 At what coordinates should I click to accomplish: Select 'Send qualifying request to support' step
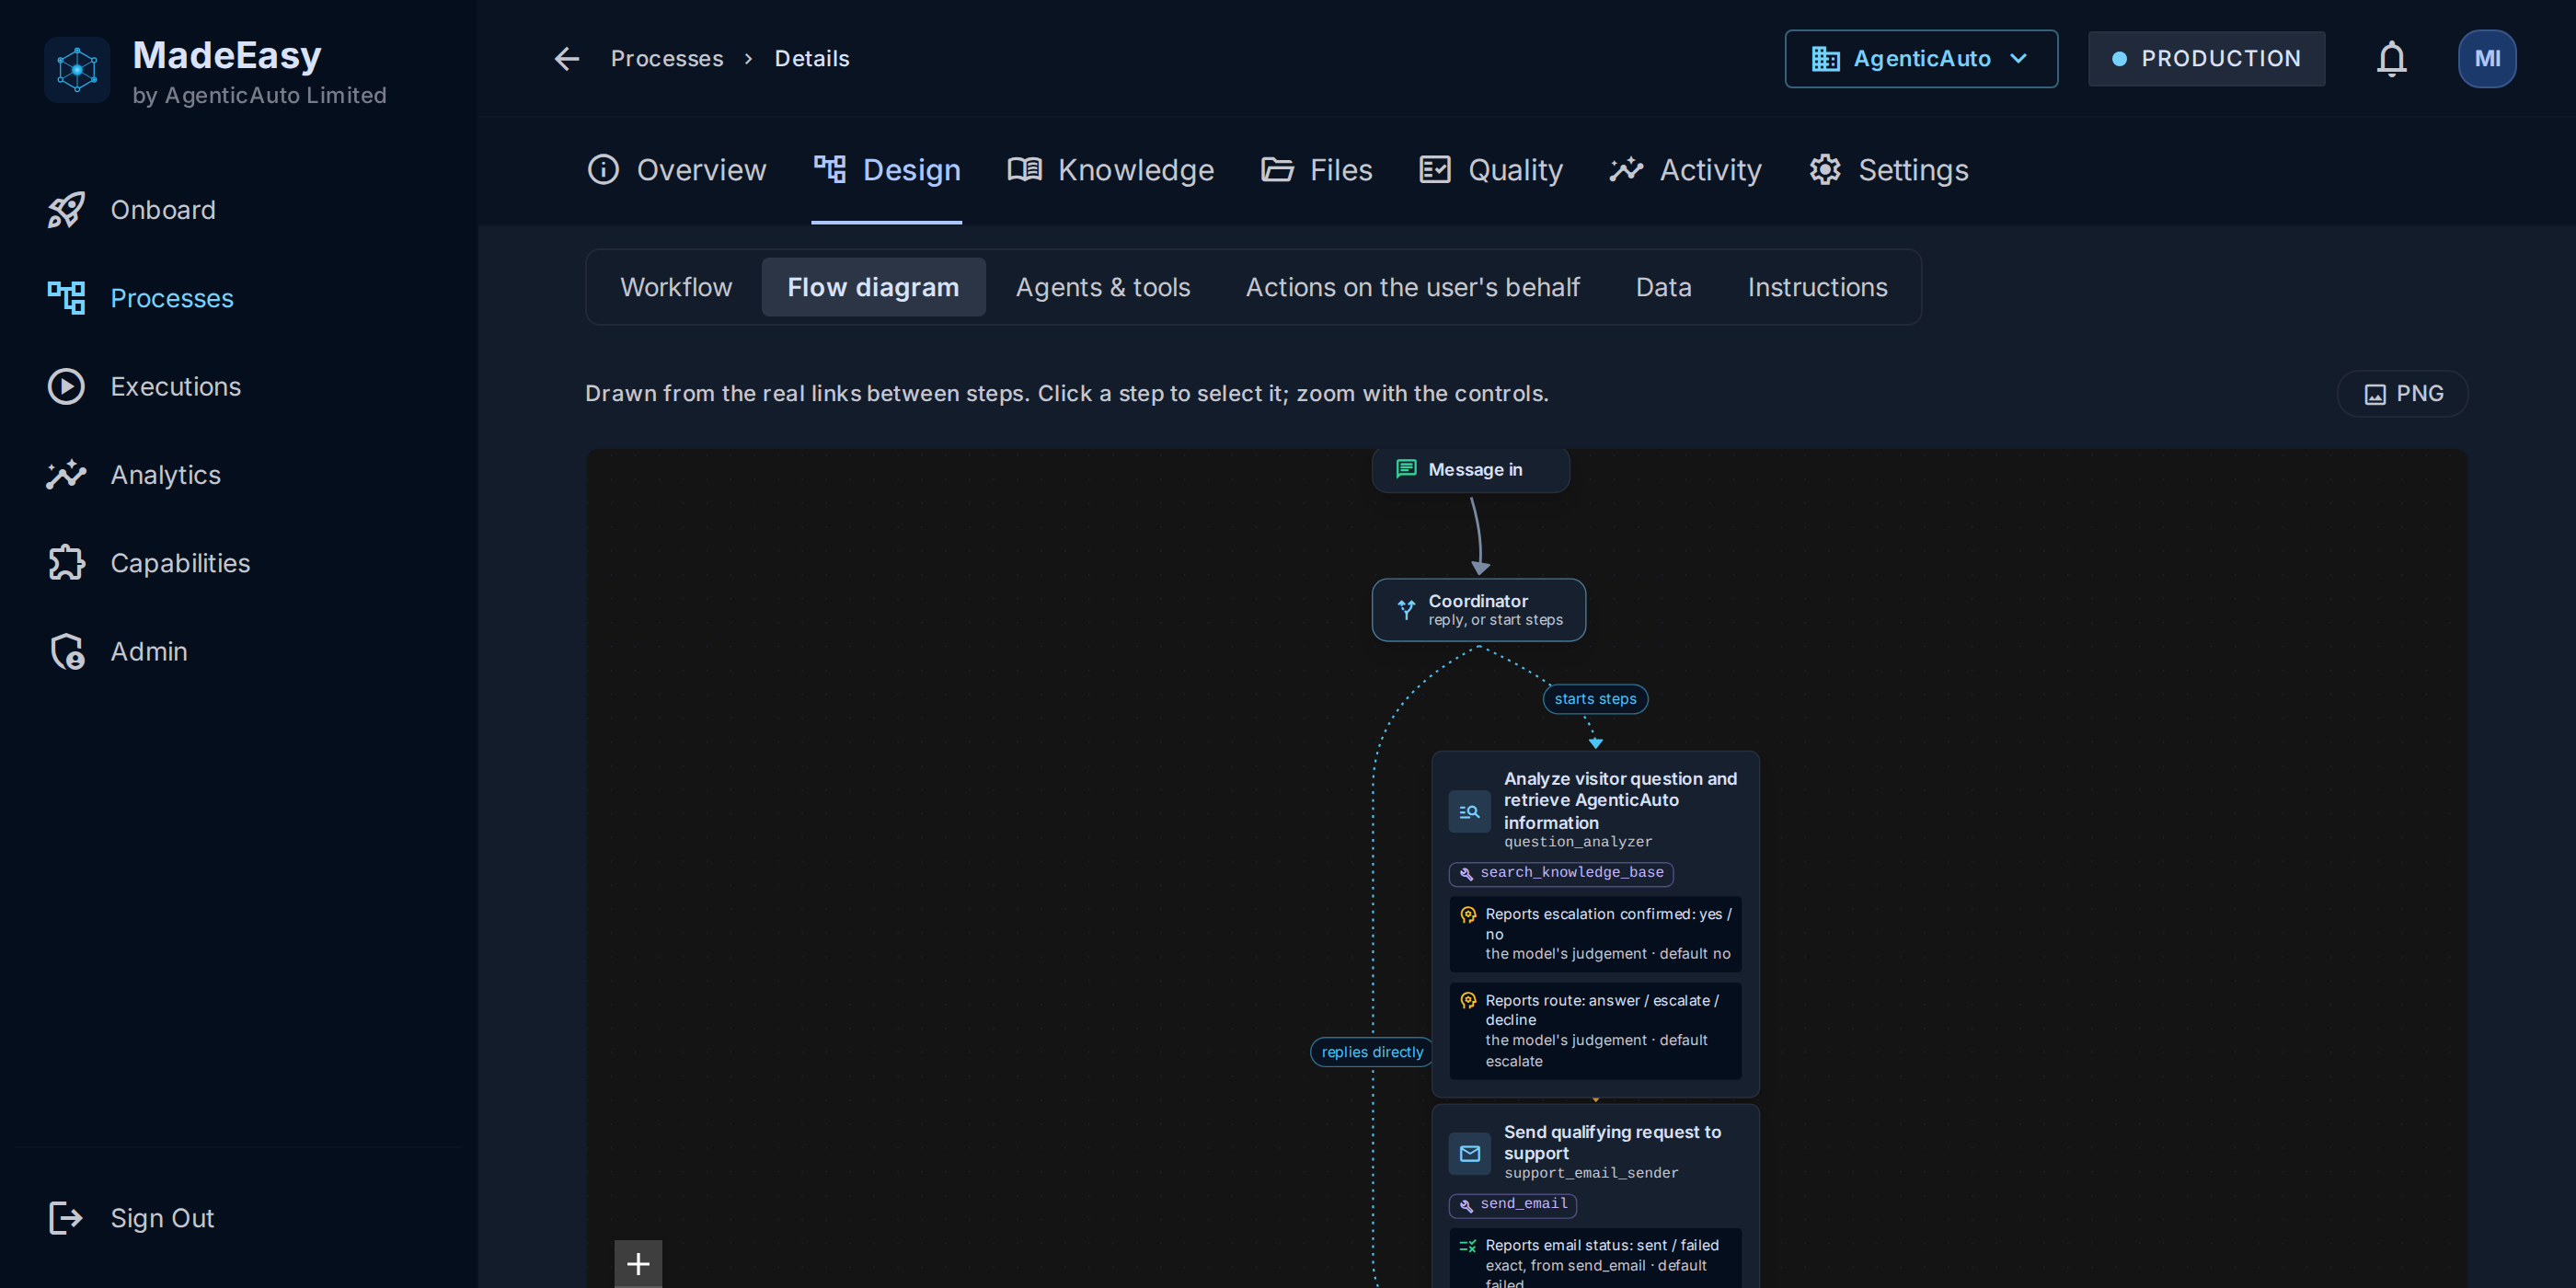[x=1595, y=1196]
